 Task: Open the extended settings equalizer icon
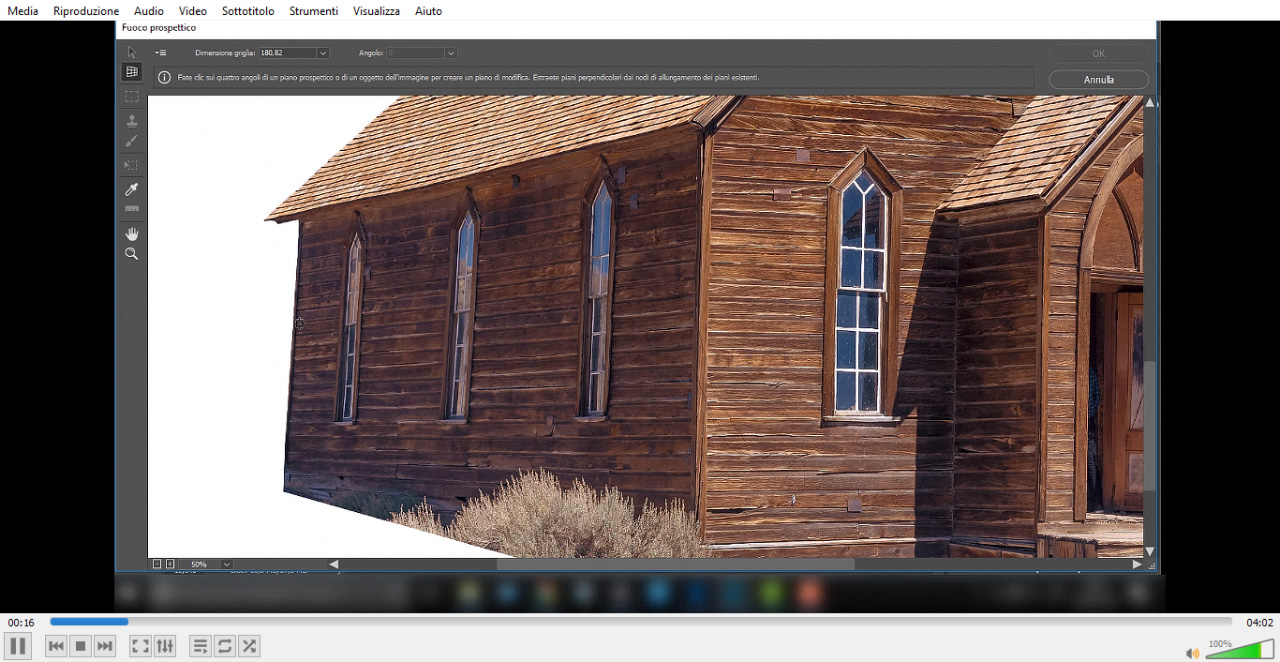tap(165, 646)
